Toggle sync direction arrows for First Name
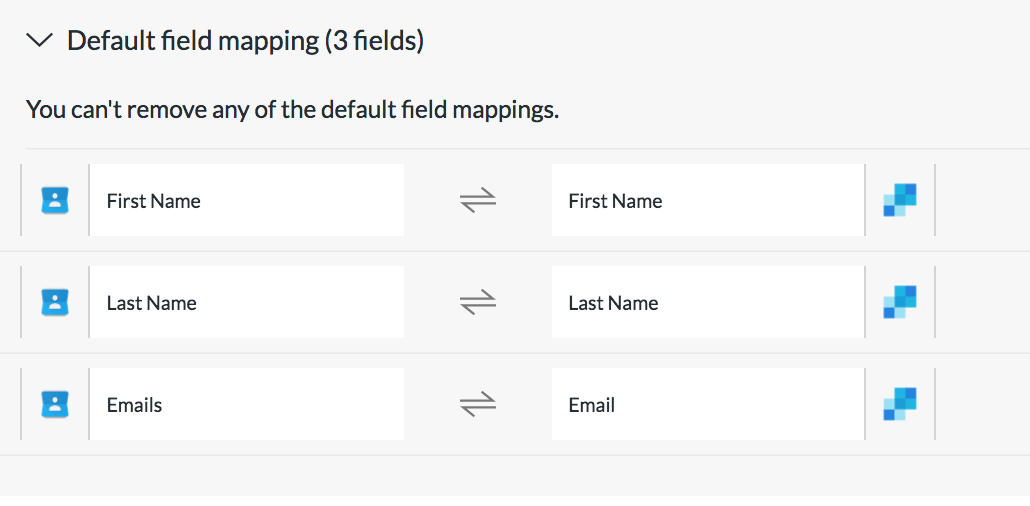This screenshot has height=506, width=1030. pyautogui.click(x=478, y=200)
